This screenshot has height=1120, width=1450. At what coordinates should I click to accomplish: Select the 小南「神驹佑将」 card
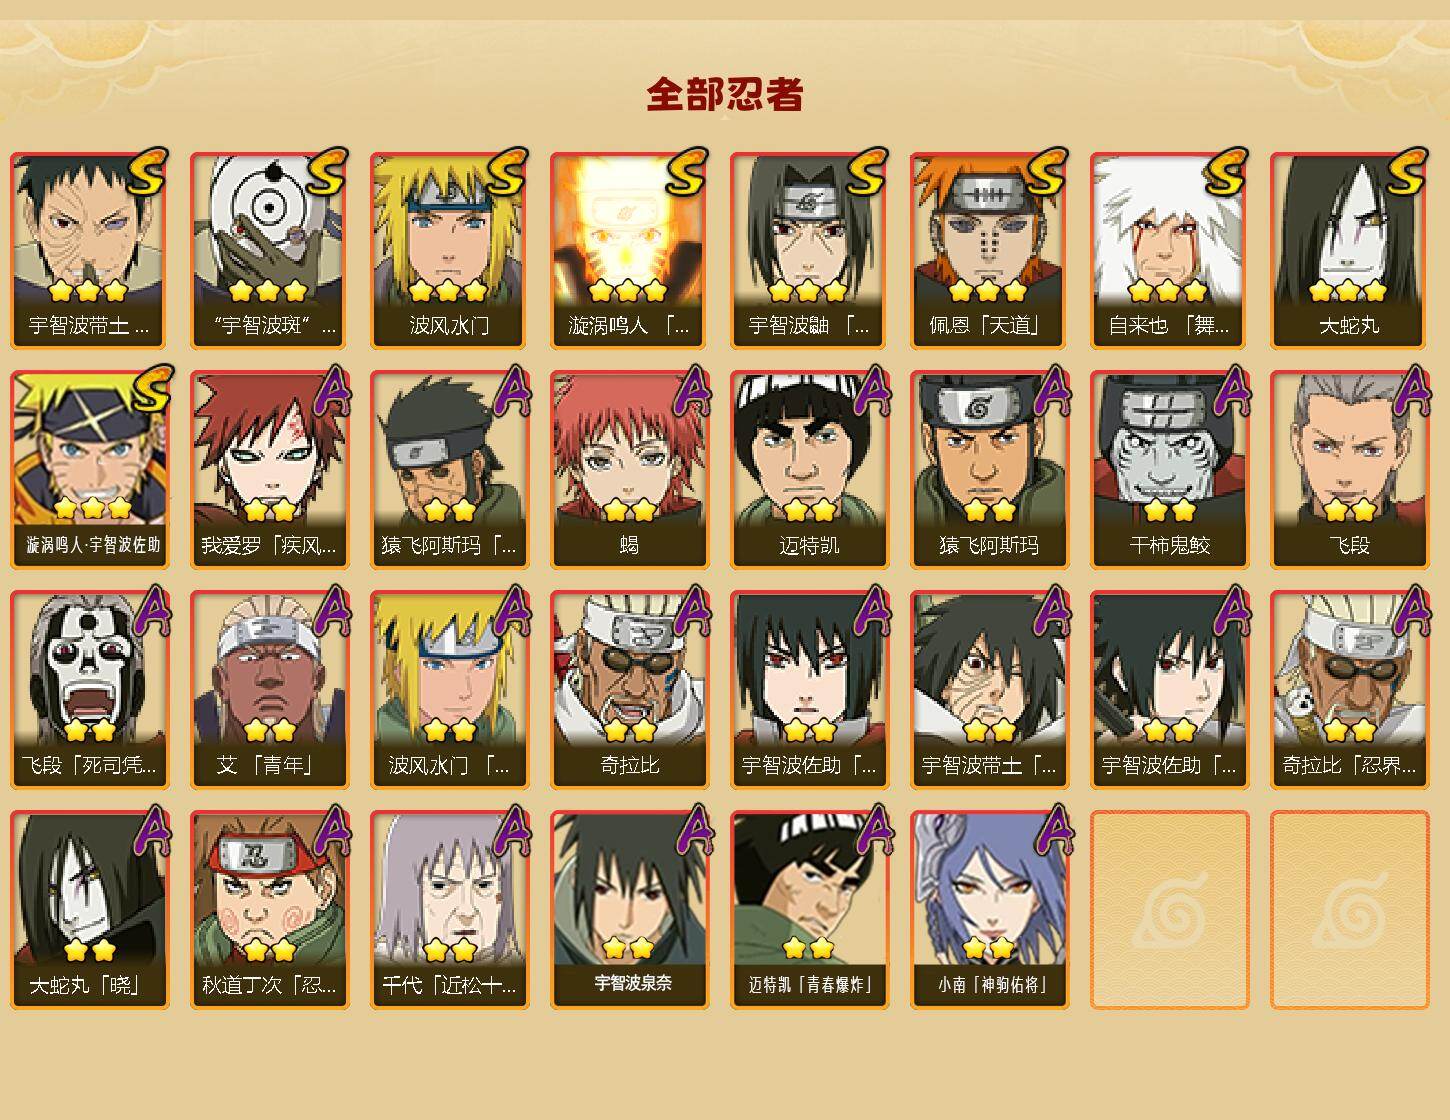(x=989, y=910)
